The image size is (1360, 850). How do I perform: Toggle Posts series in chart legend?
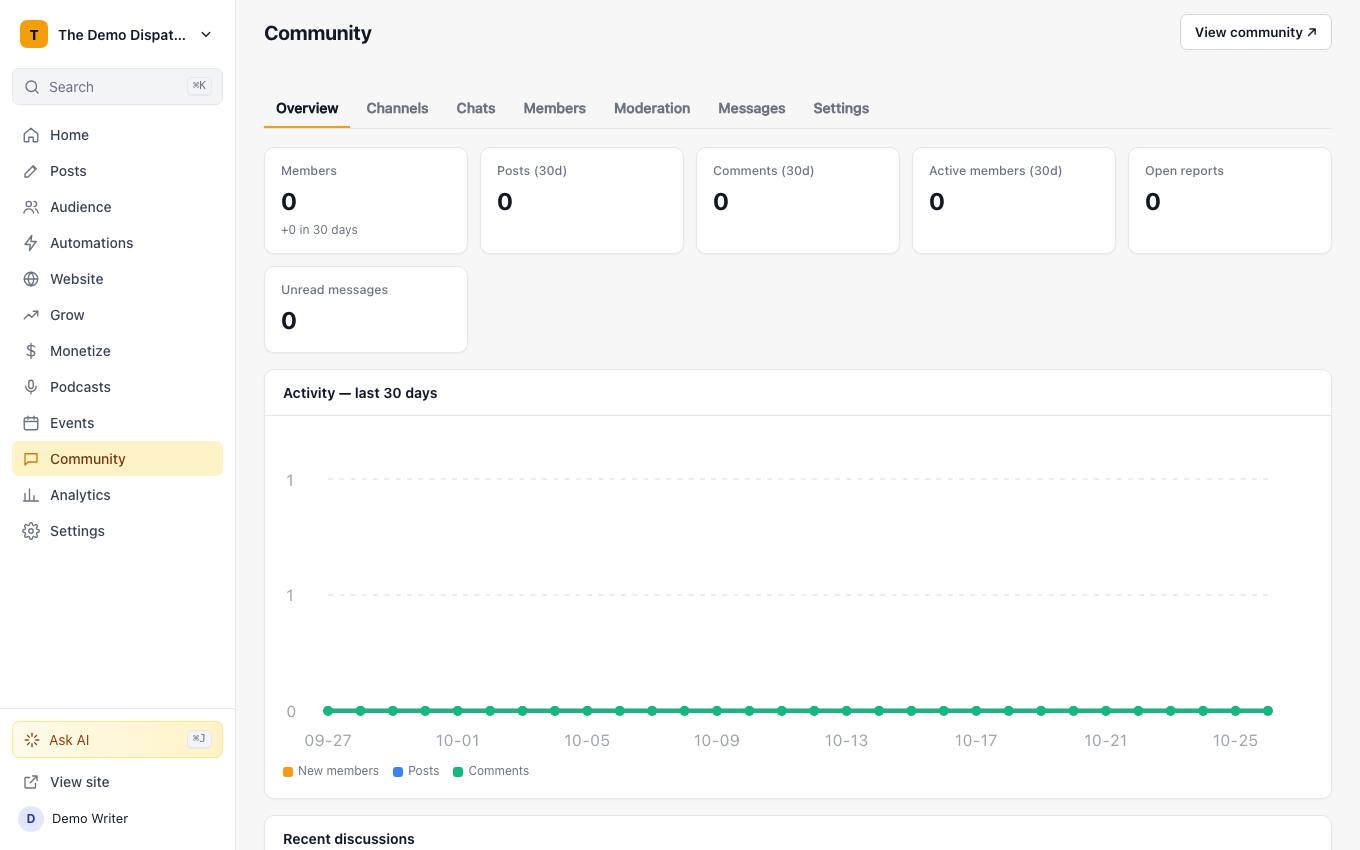click(416, 771)
